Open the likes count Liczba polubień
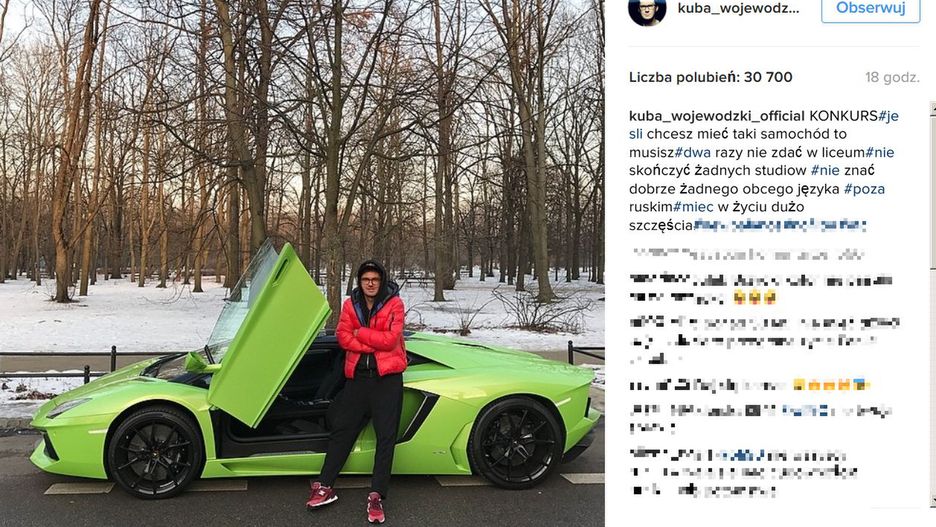 pyautogui.click(x=710, y=77)
